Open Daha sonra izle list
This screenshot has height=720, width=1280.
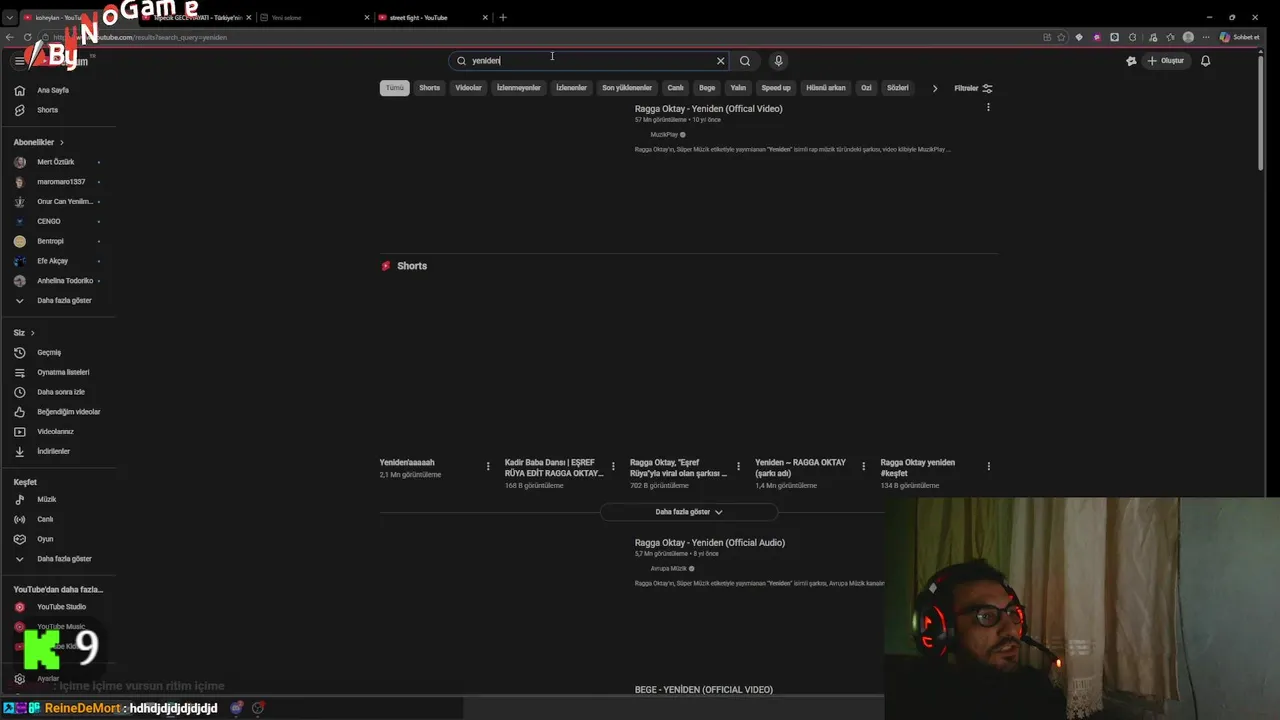tap(58, 392)
